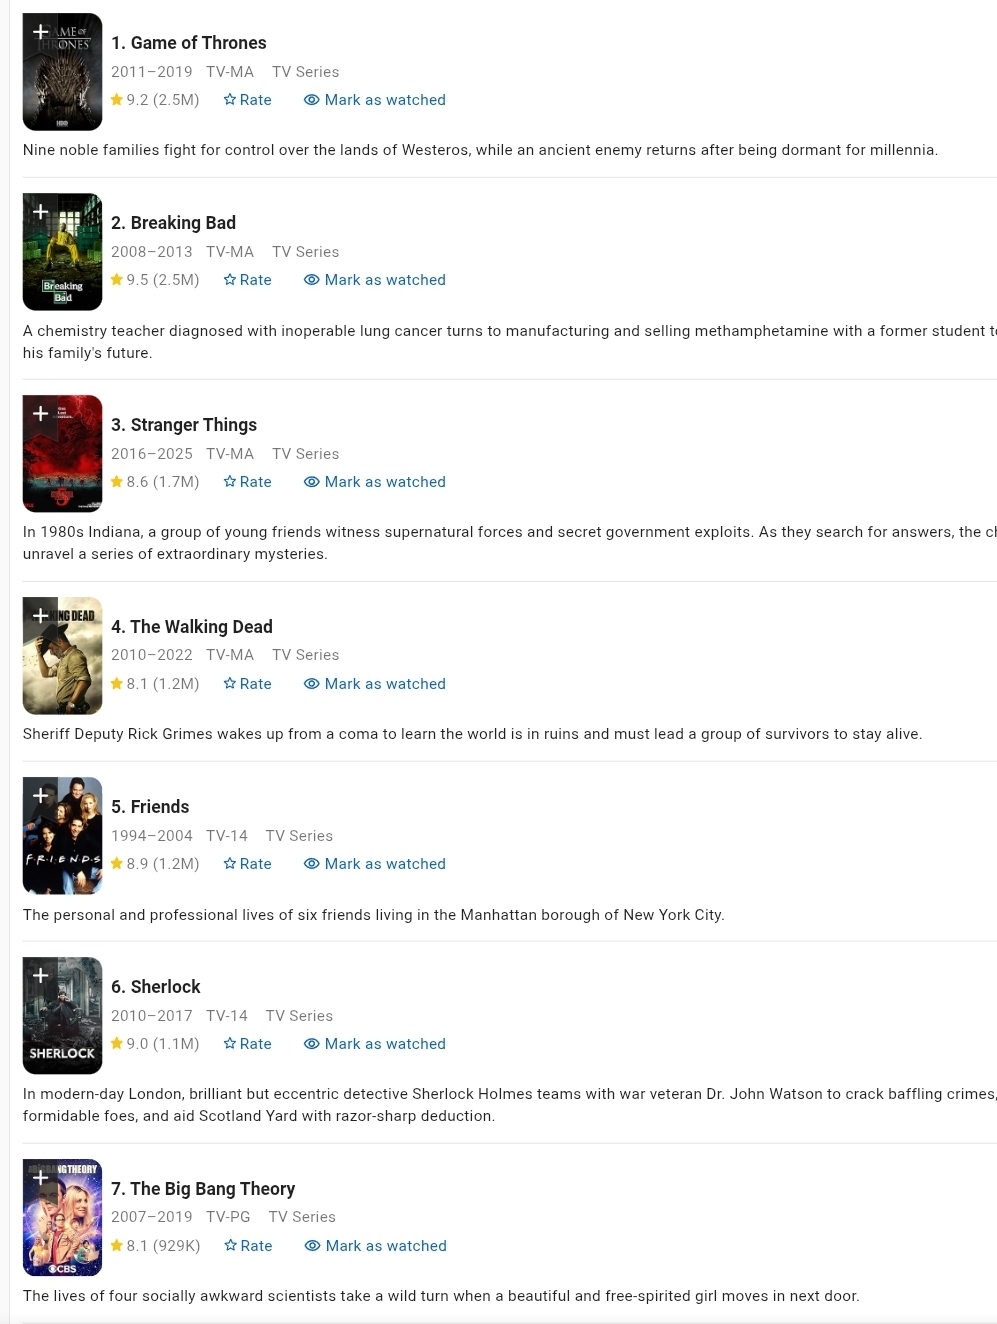
Task: Add Friends to watchlist via plus ribbon
Action: [40, 796]
